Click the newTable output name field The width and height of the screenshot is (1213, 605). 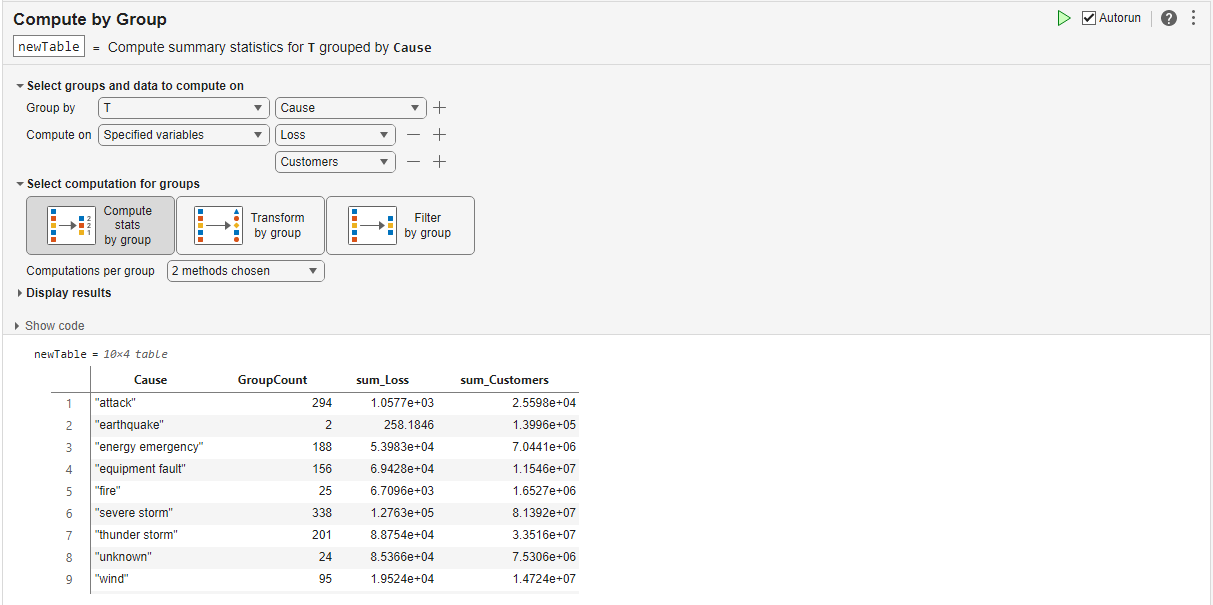click(x=48, y=46)
